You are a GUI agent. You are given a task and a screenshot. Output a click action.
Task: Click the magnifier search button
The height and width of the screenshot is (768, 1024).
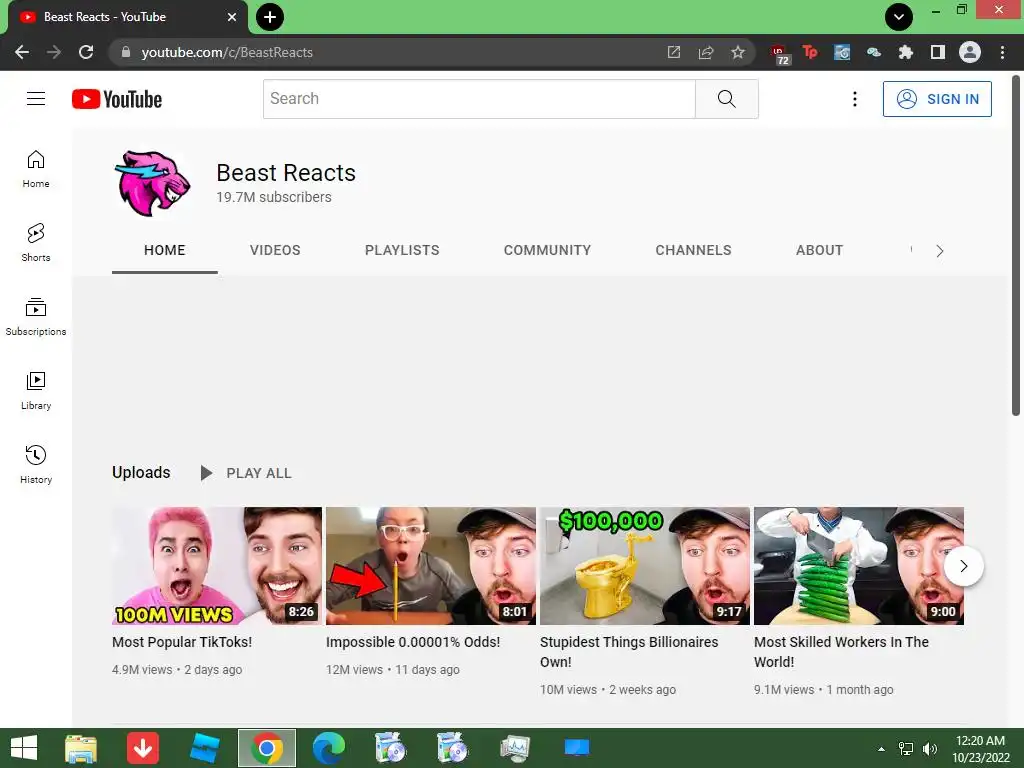pos(727,99)
